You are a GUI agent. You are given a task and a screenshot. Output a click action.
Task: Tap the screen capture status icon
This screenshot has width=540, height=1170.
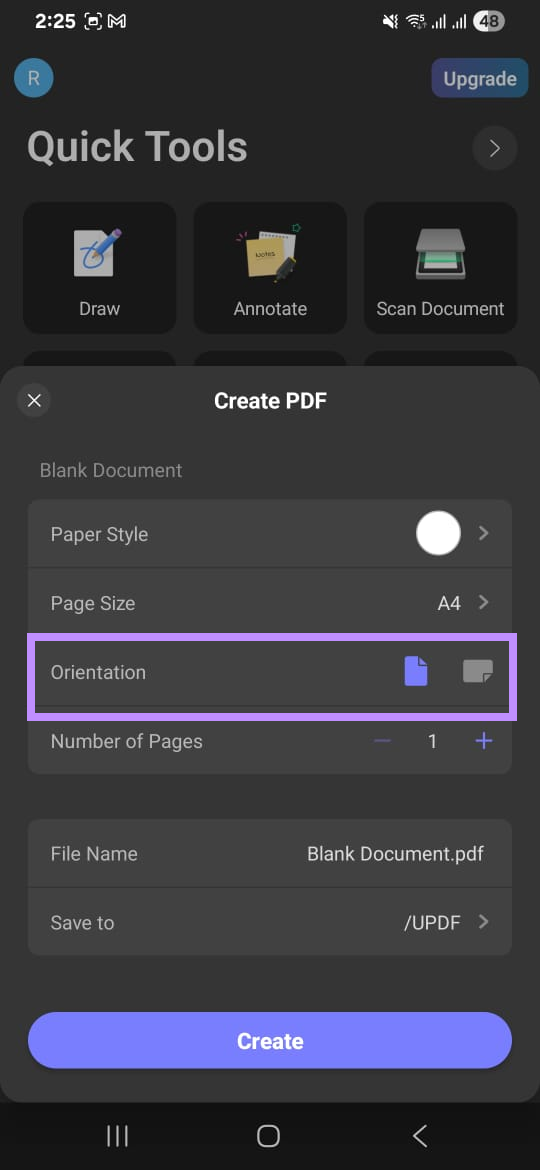93,22
